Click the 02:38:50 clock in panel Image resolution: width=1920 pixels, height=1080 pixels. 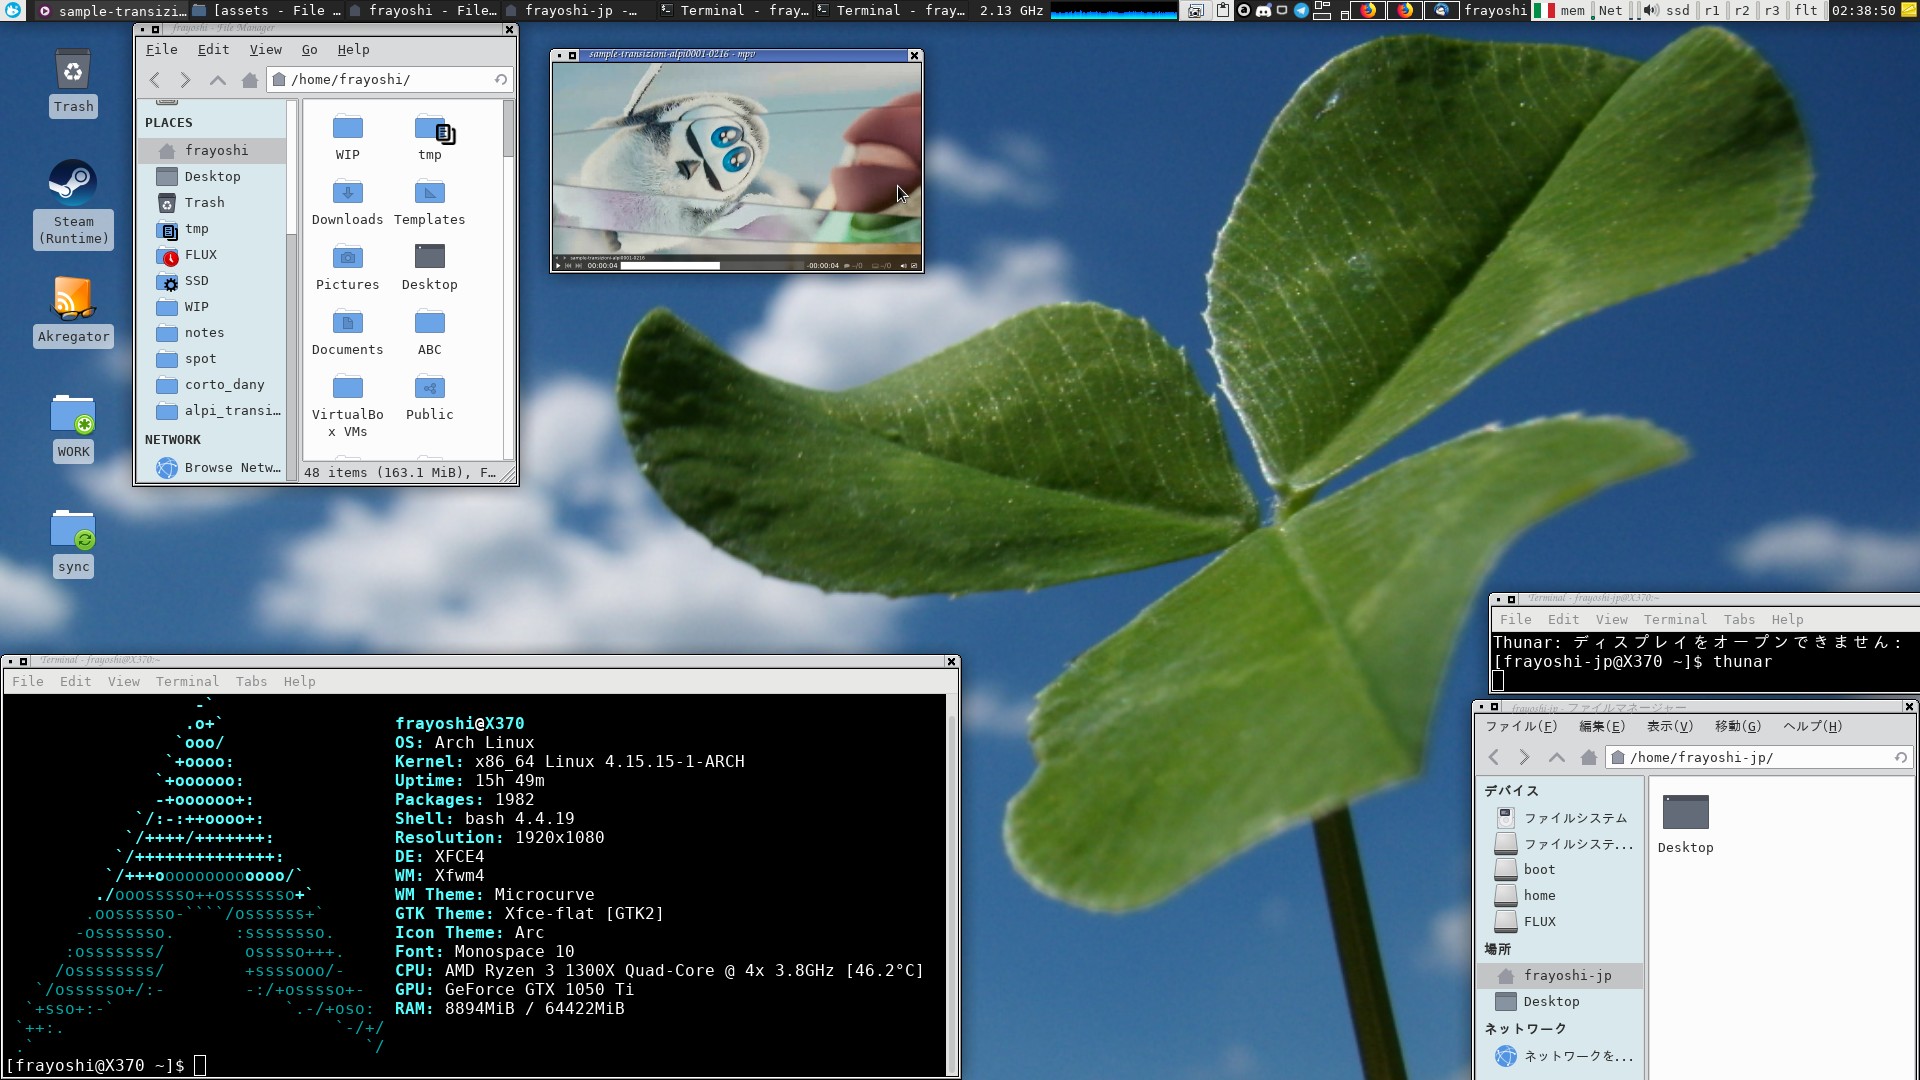[1863, 10]
